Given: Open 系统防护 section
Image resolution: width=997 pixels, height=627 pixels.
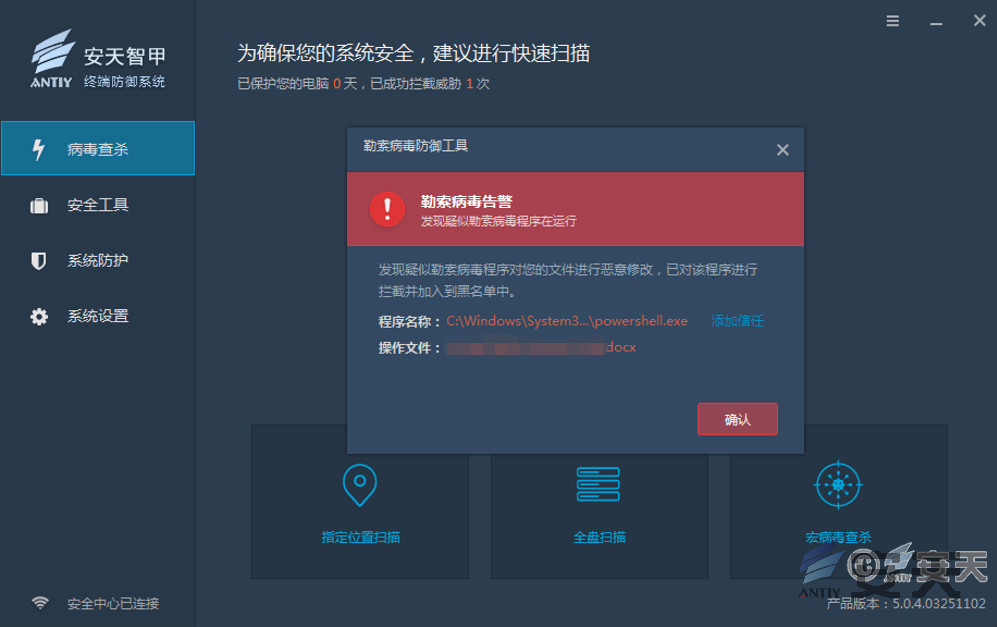Looking at the screenshot, I should click(x=98, y=260).
